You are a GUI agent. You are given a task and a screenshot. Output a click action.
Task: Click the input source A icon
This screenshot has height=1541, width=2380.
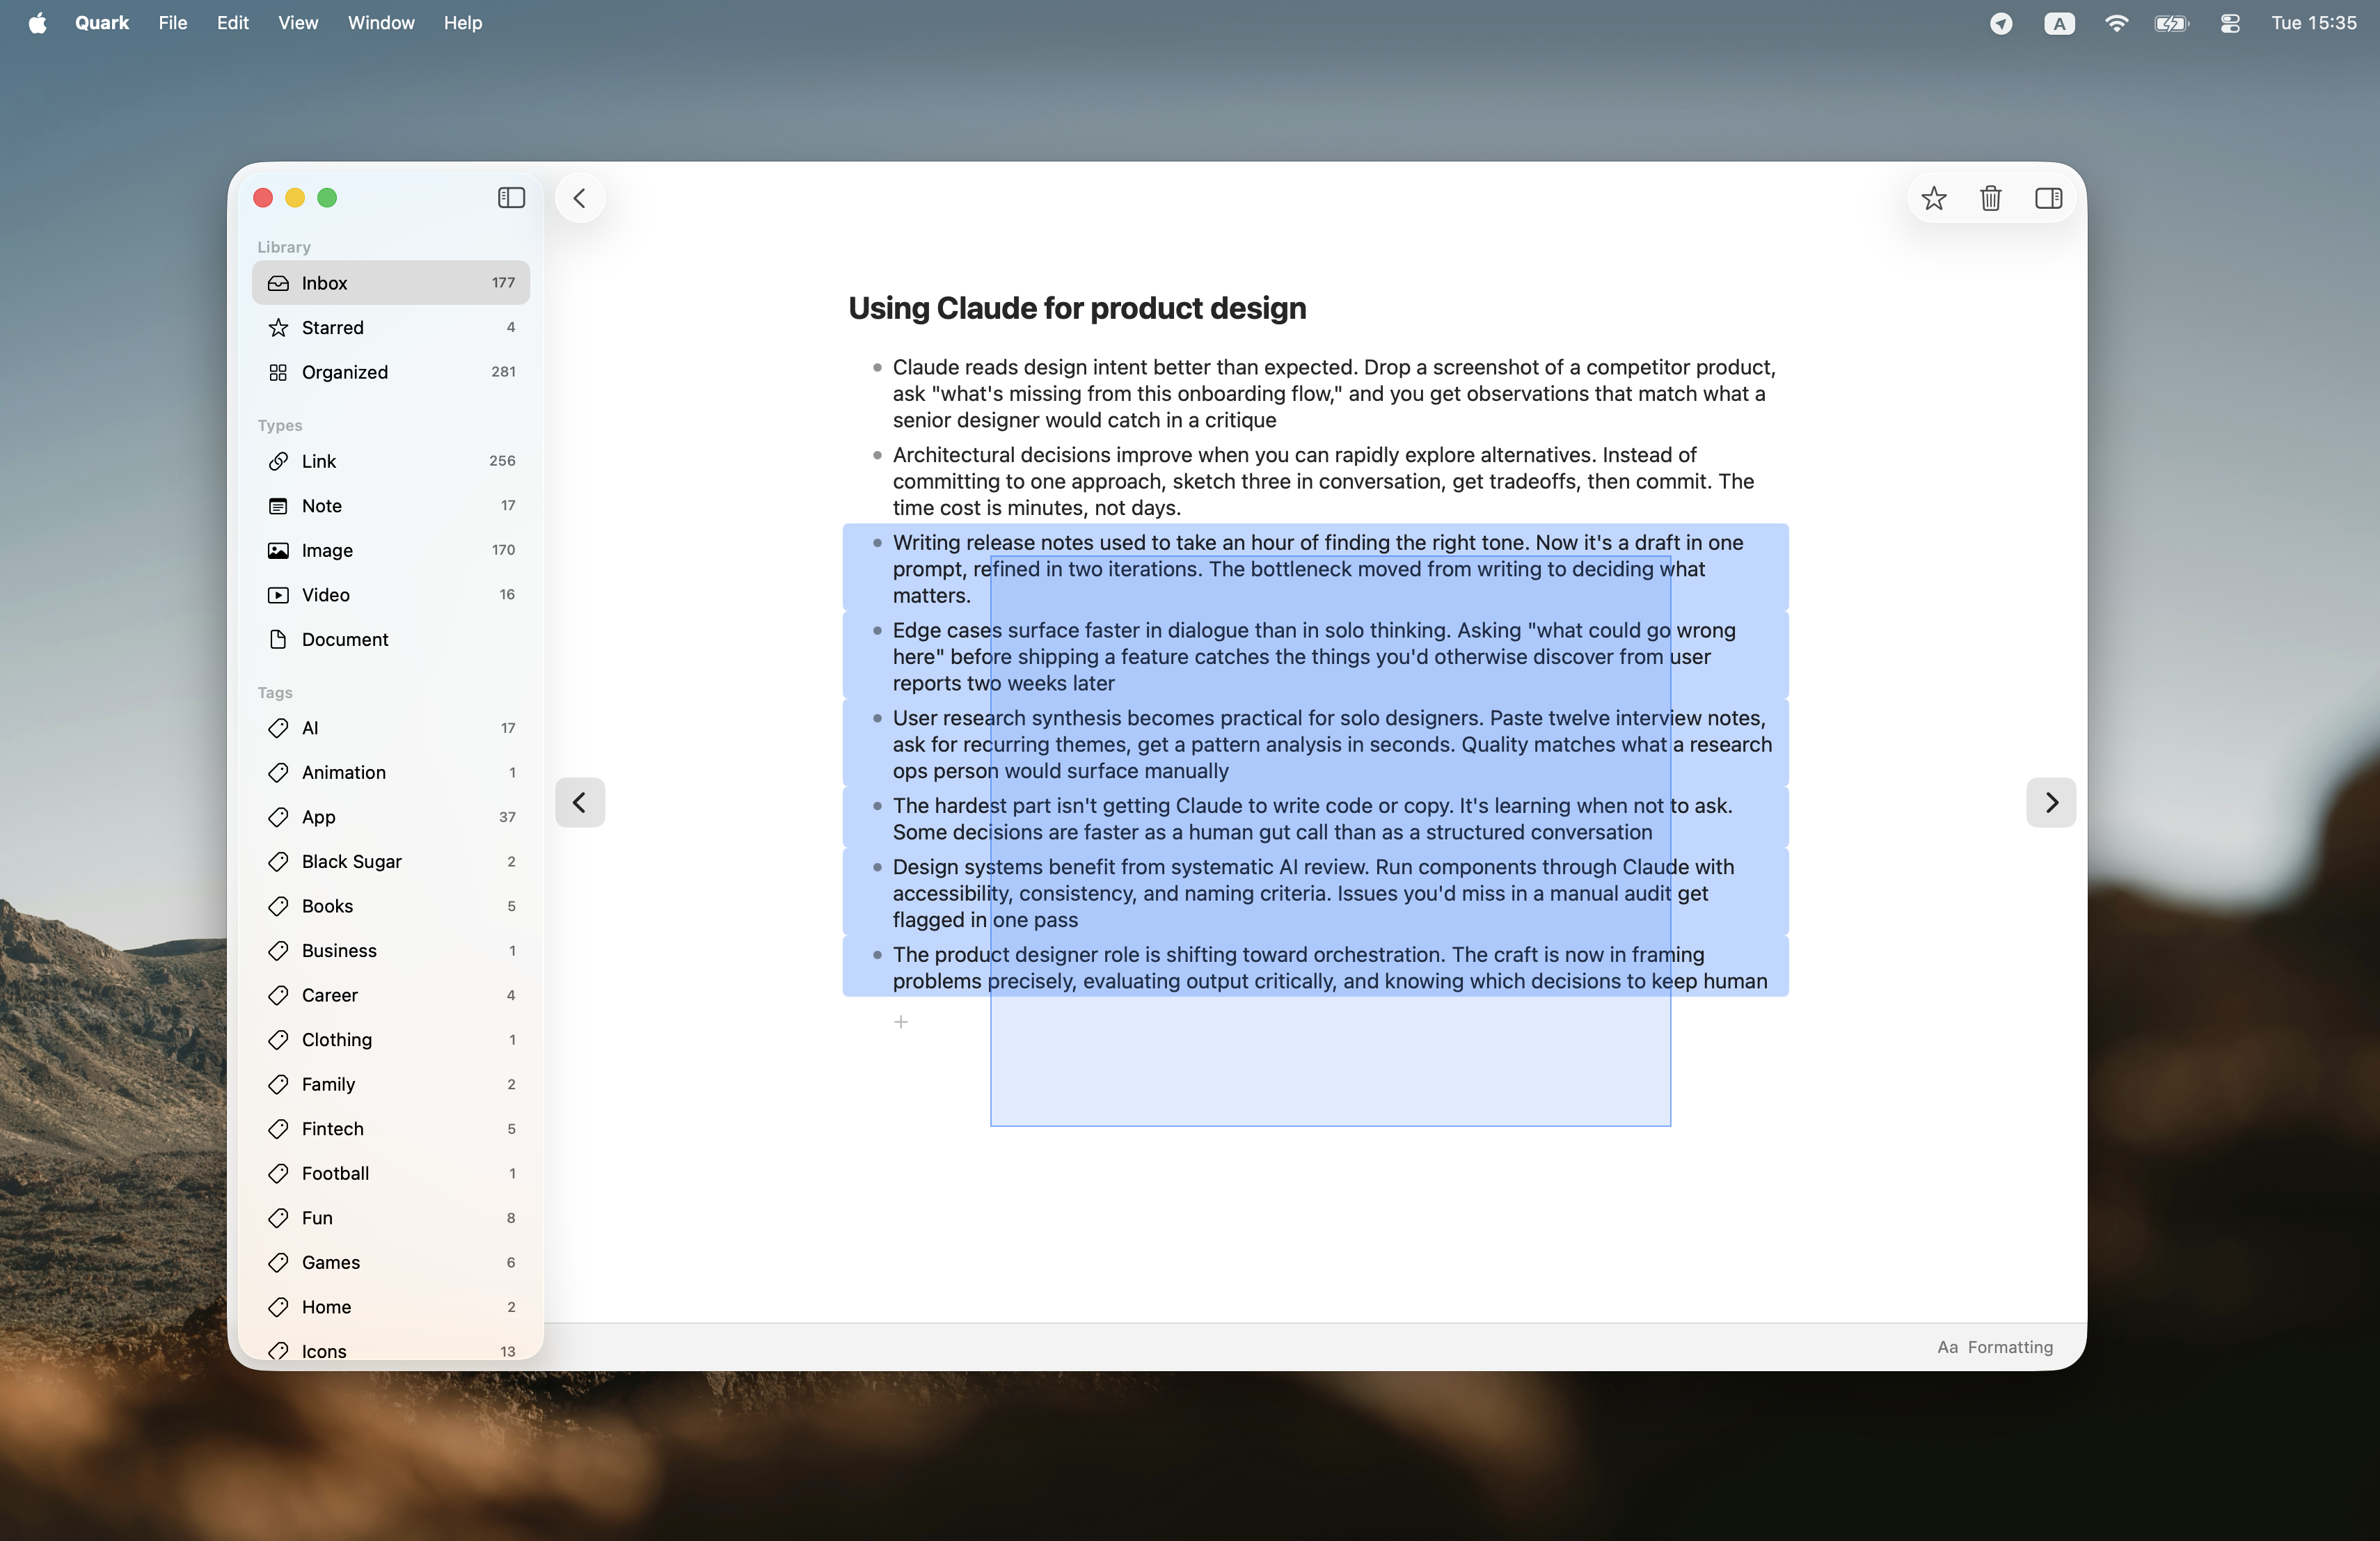[x=2059, y=23]
